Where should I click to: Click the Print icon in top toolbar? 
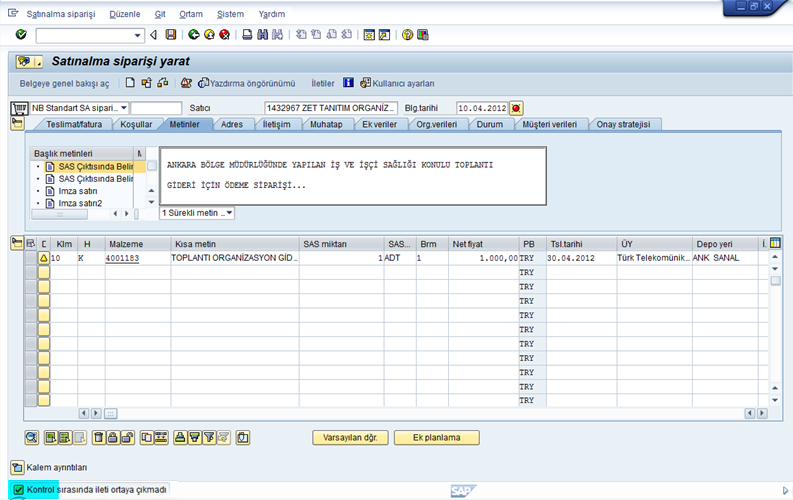pos(247,34)
